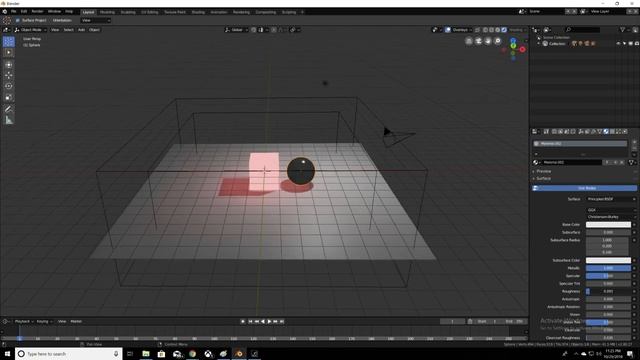Open the Window menu

[x=54, y=11]
